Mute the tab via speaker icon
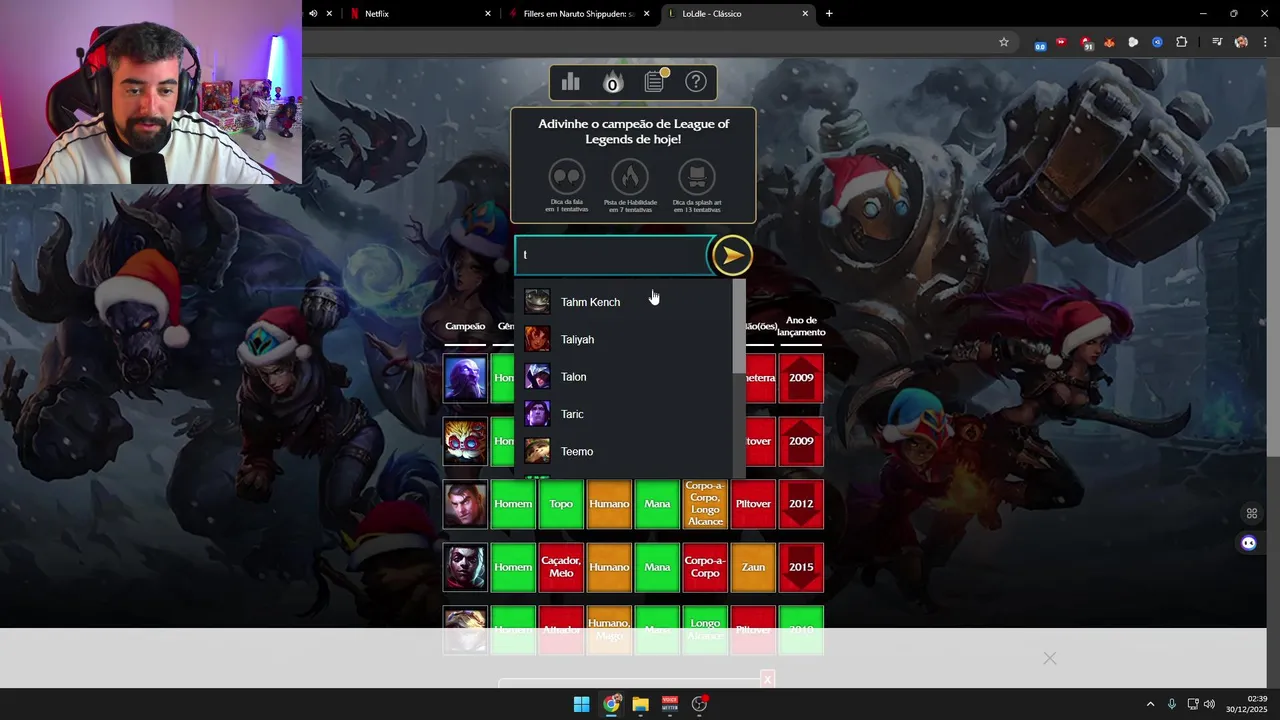This screenshot has height=720, width=1280. (x=313, y=14)
